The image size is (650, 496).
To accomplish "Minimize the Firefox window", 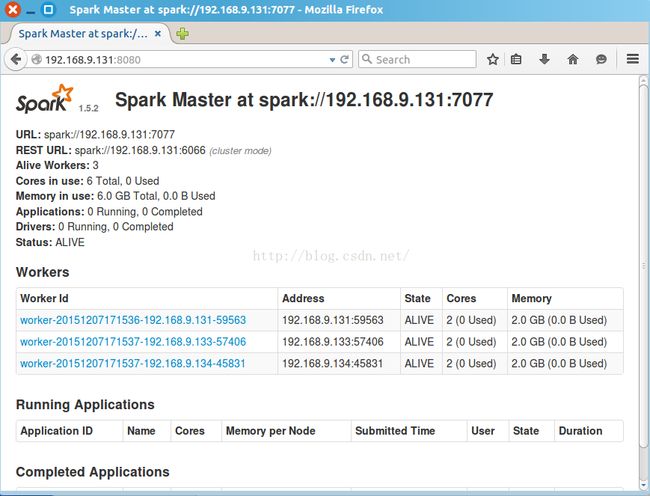I will 30,10.
